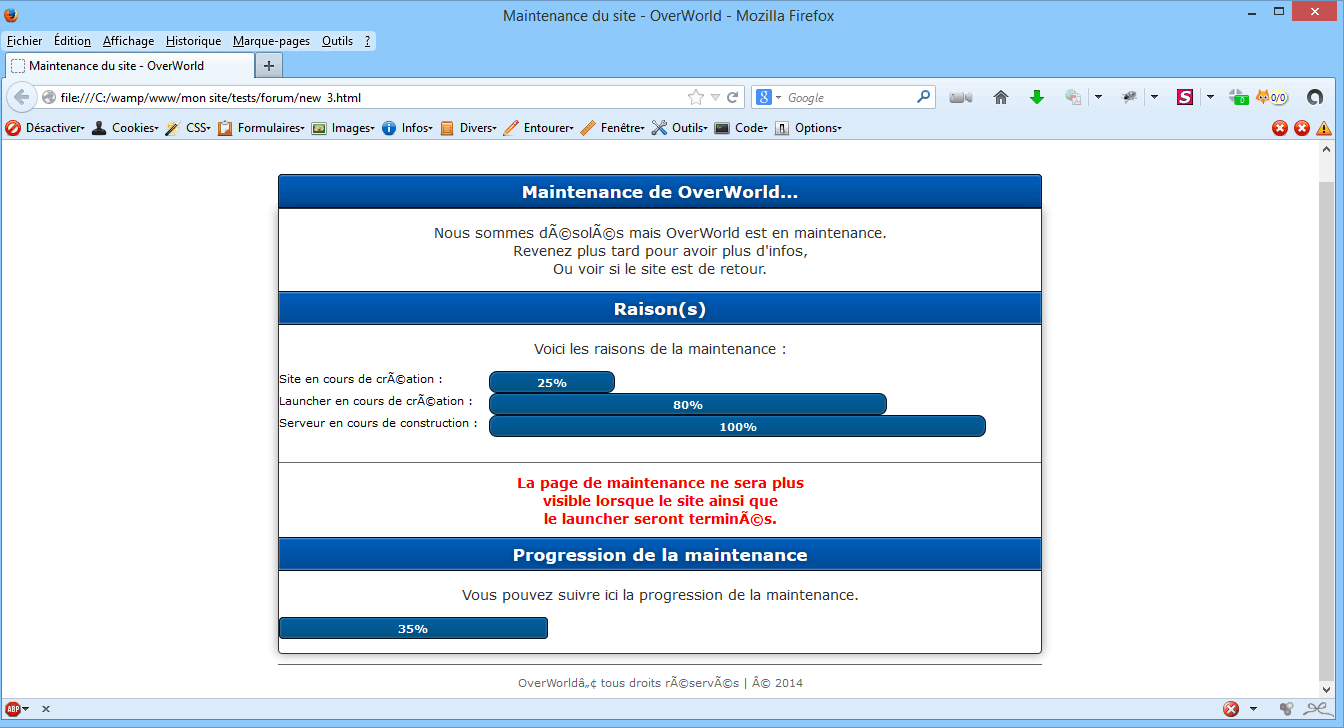Open the CSS dropdown menu
Viewport: 1344px width, 728px height.
(187, 128)
